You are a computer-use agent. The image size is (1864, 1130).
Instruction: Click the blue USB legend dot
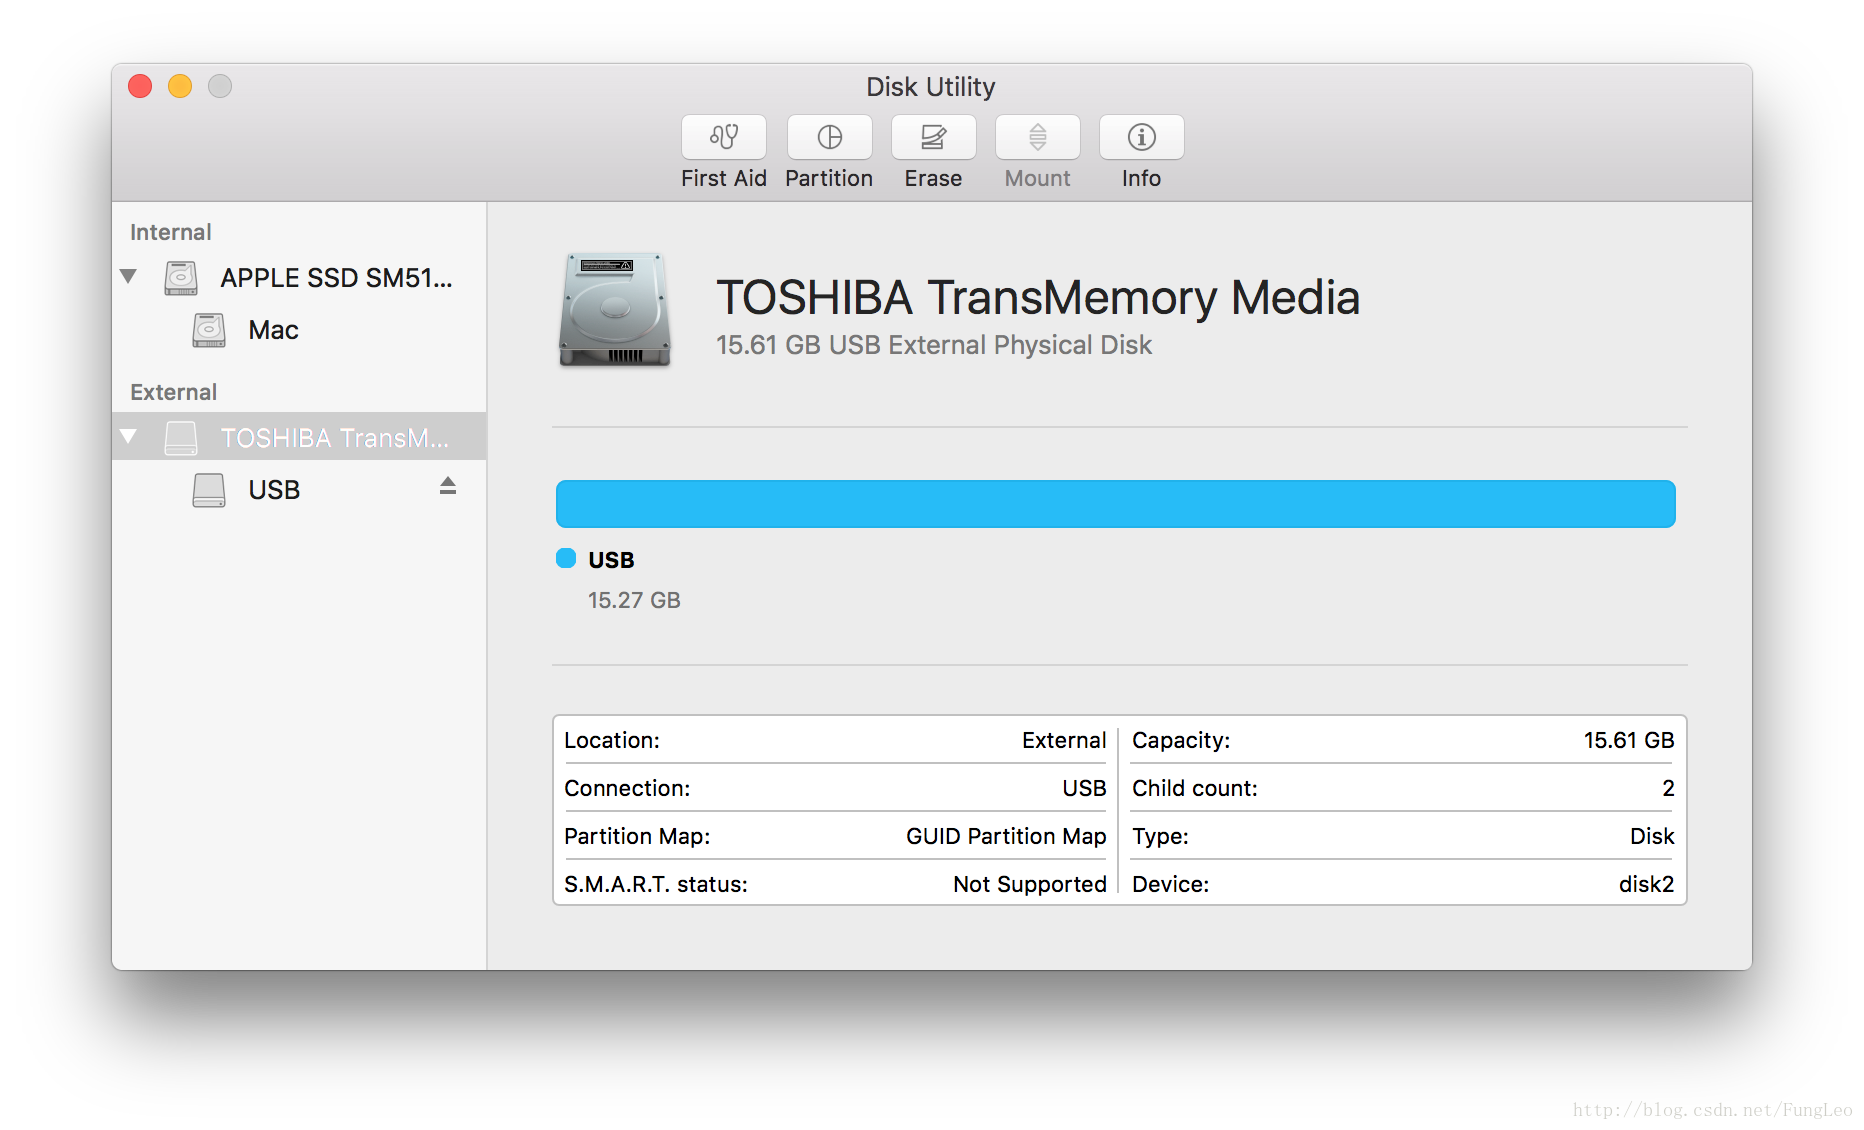point(566,559)
